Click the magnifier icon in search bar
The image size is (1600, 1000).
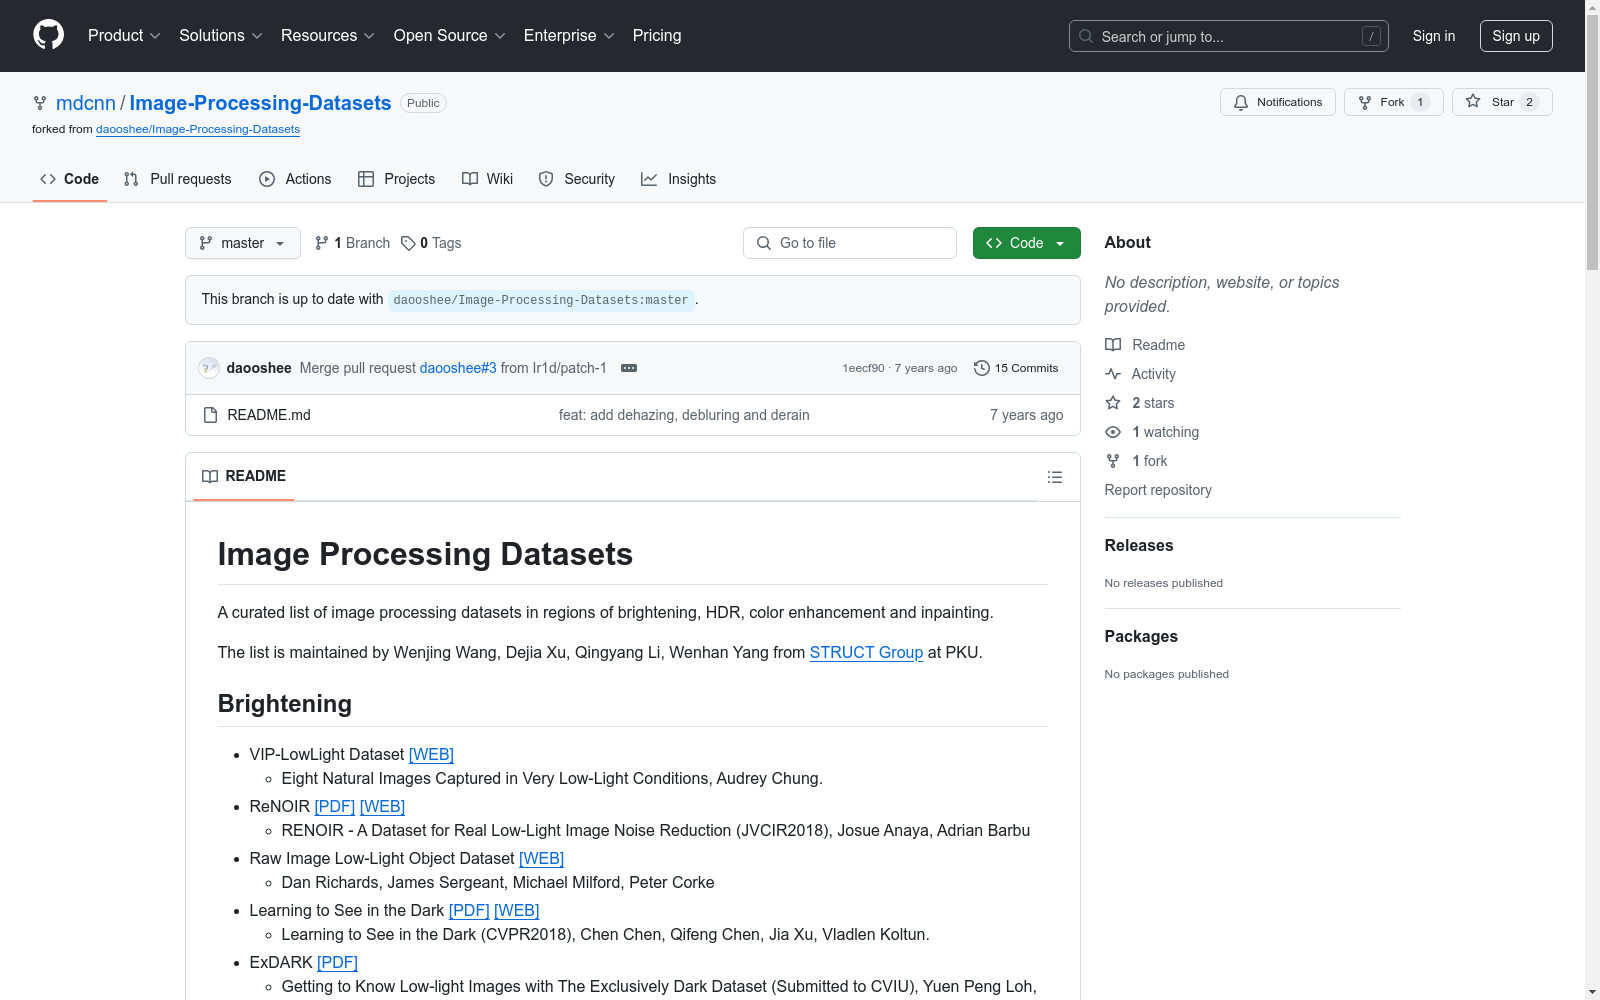tap(1086, 36)
